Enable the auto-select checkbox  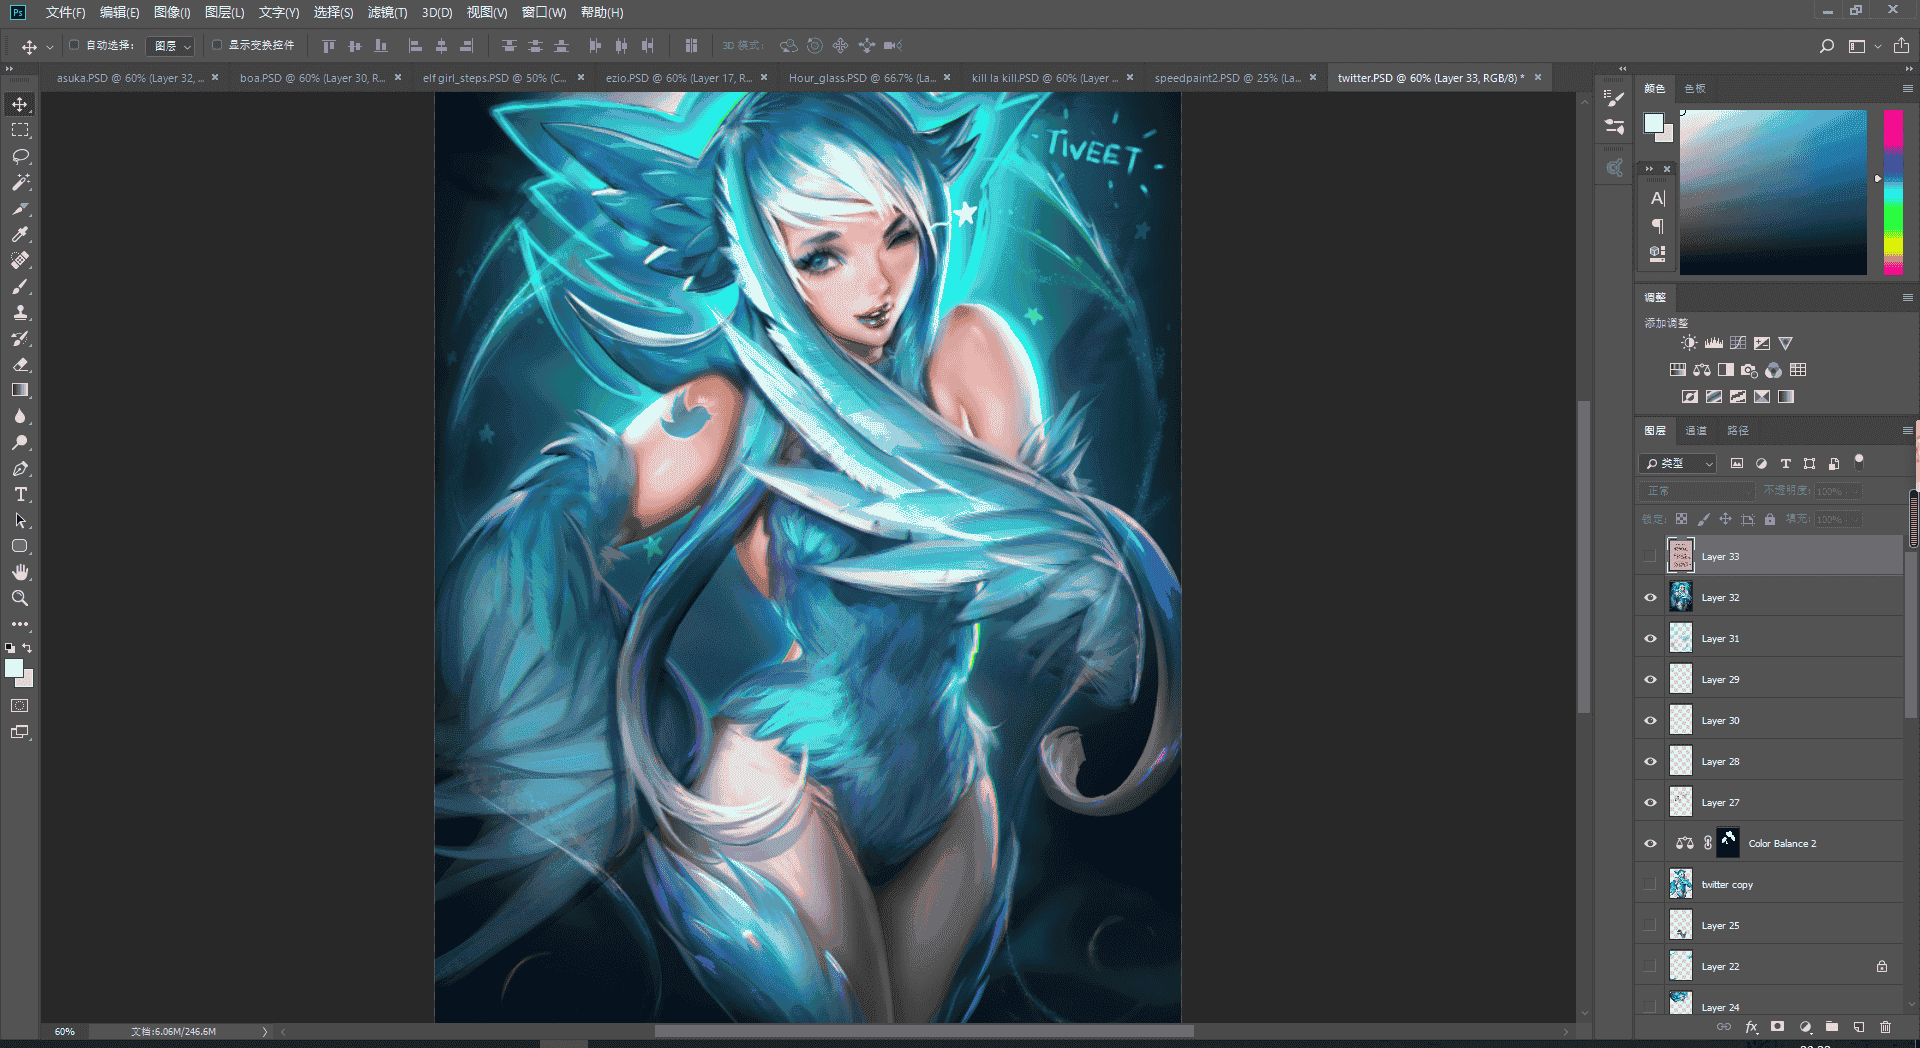(x=74, y=45)
